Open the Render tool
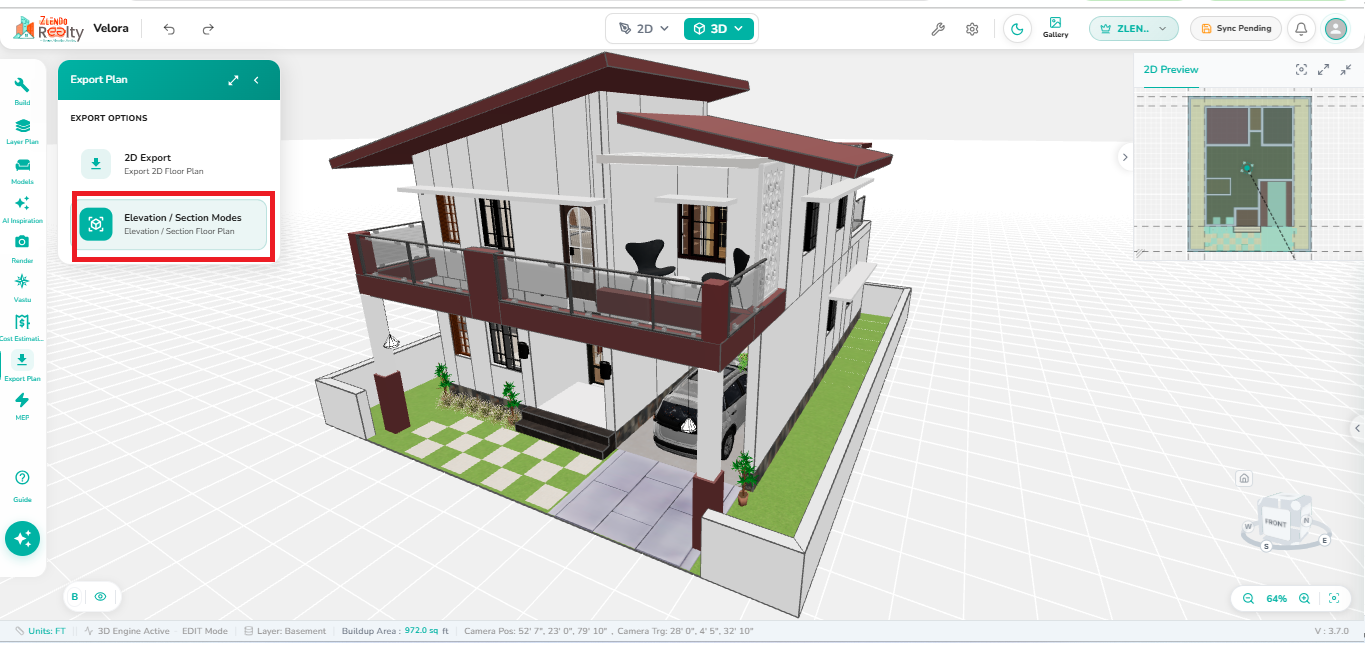The height and width of the screenshot is (645, 1365). pyautogui.click(x=22, y=248)
